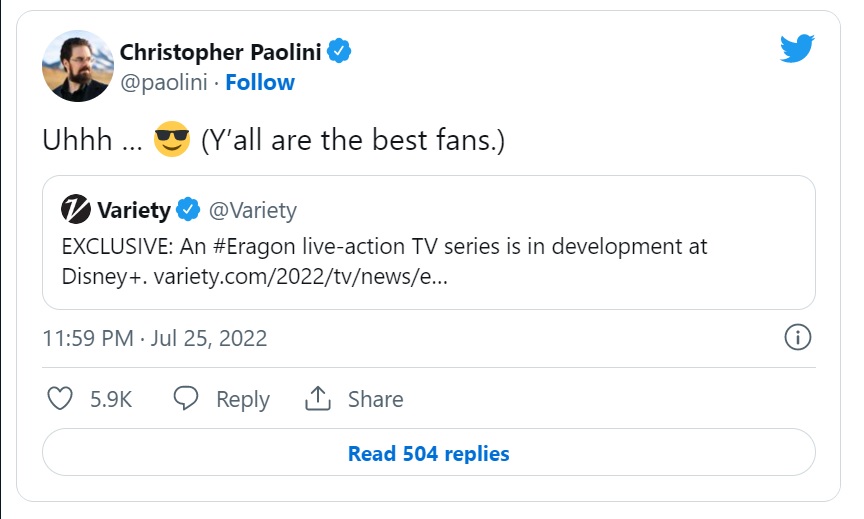
Task: Open the @Variety handle in quoted tweet
Action: click(253, 210)
